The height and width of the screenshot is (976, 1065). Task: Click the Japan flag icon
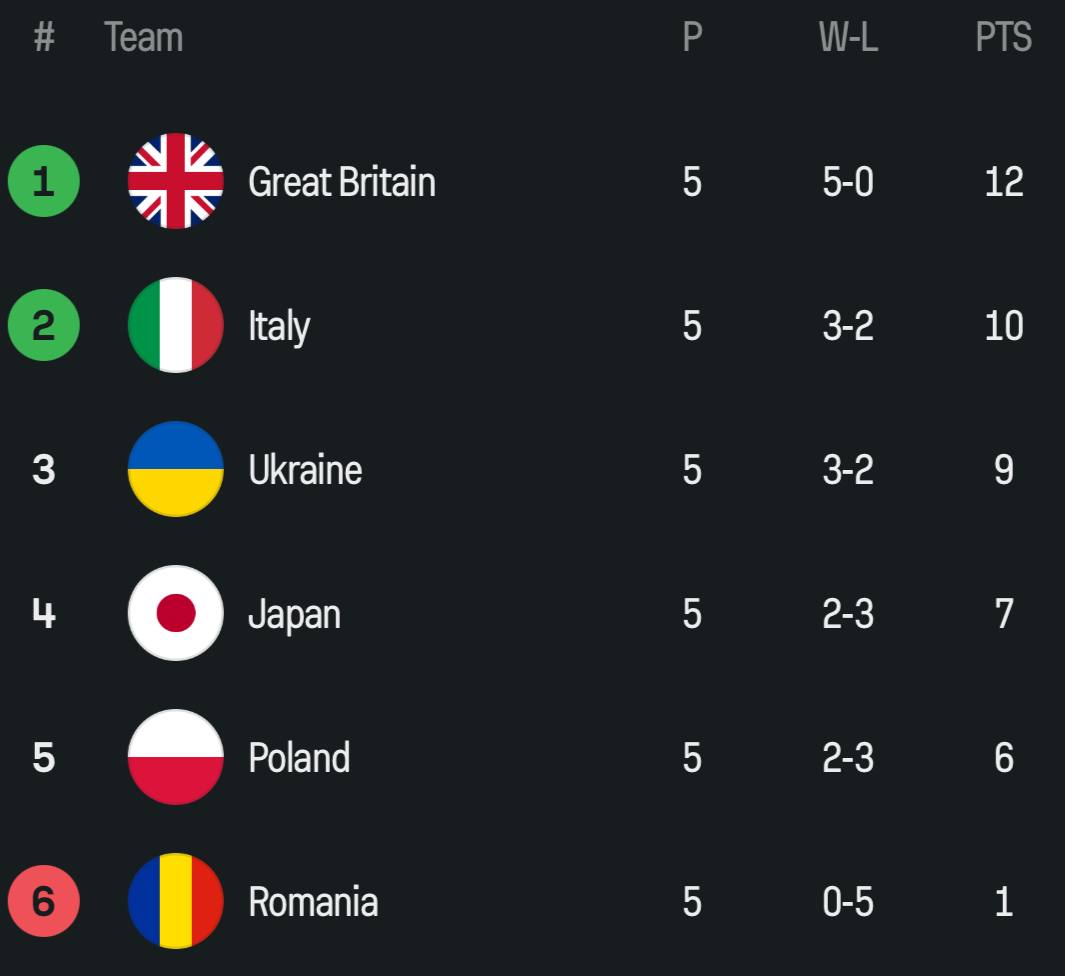pos(176,613)
